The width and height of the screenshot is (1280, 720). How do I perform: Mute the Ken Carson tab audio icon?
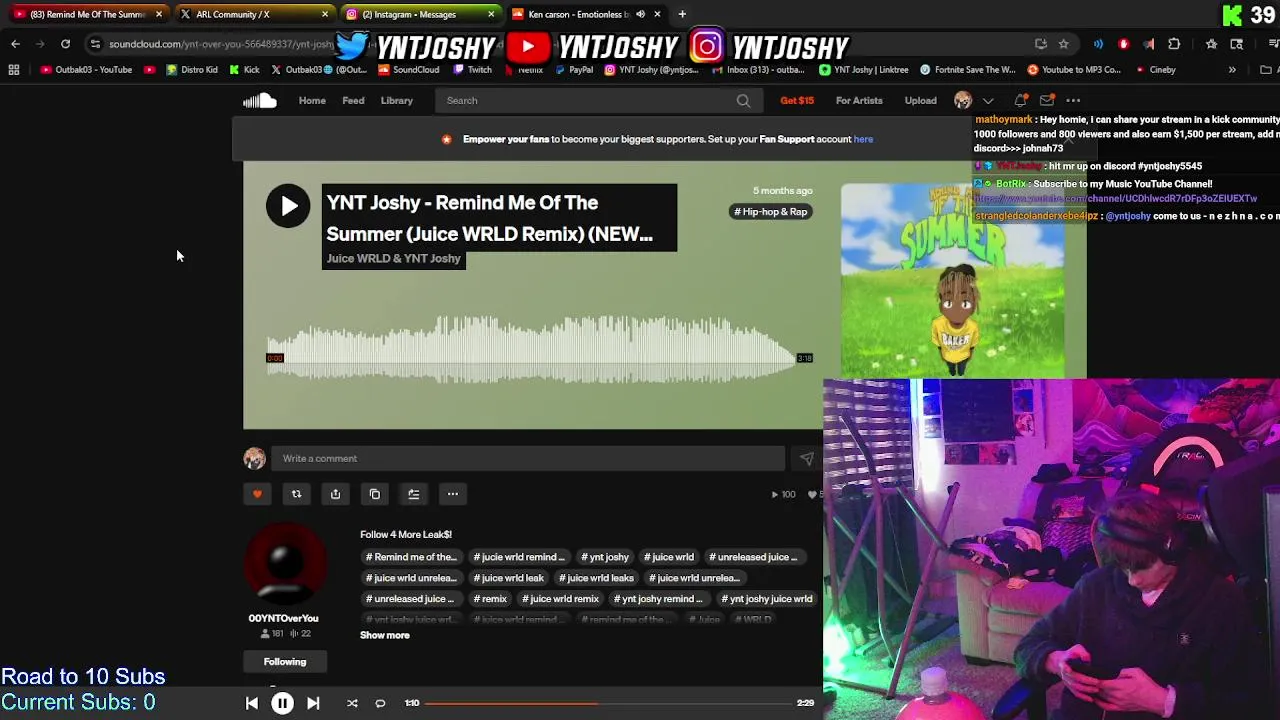point(640,14)
